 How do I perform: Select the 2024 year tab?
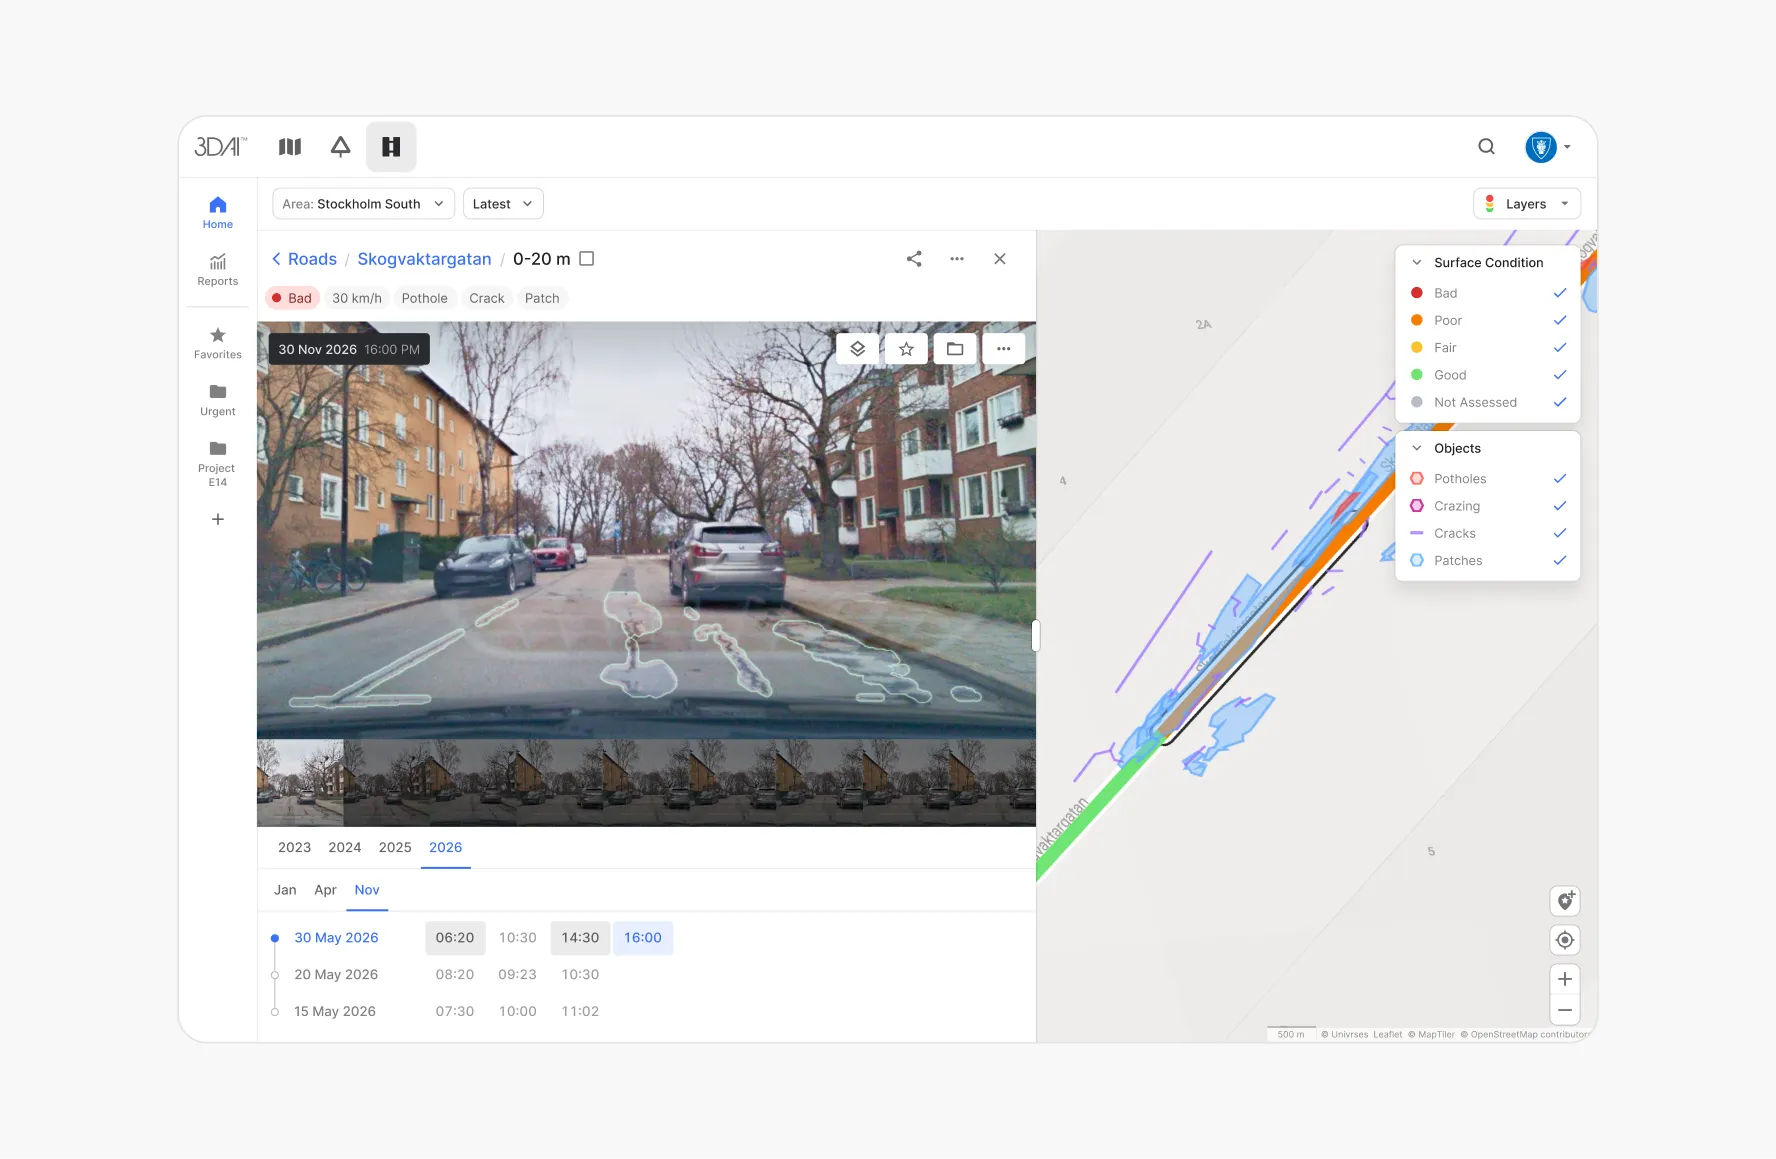tap(344, 847)
